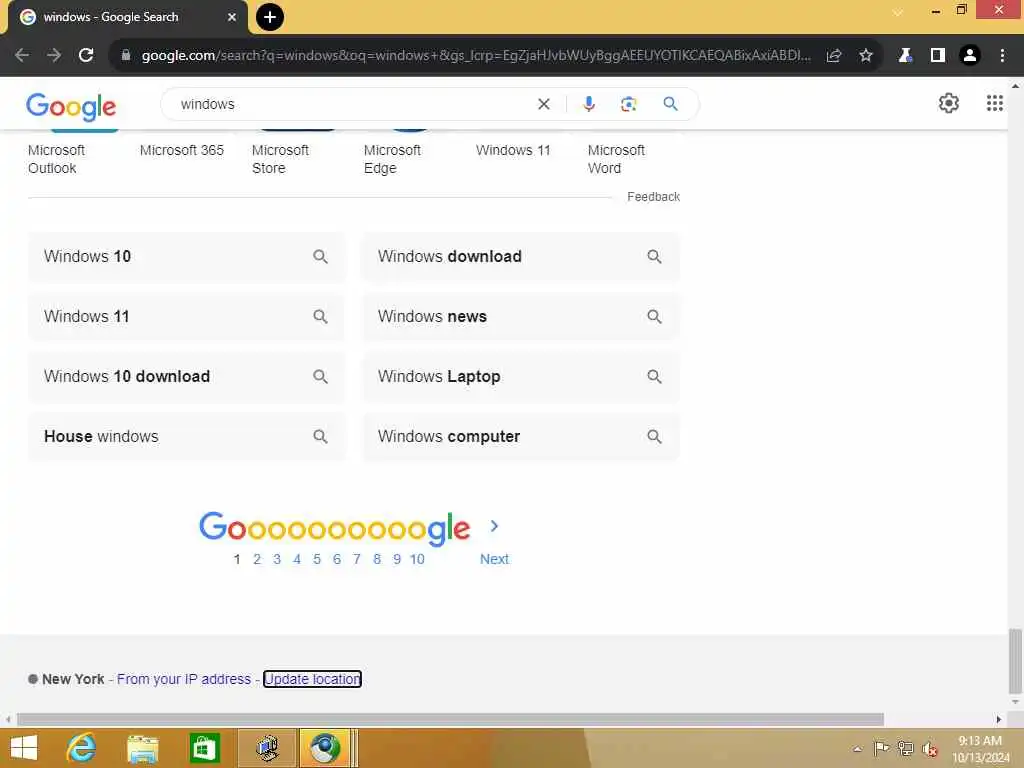The height and width of the screenshot is (768, 1024).
Task: Go to results page 10
Action: 417,560
